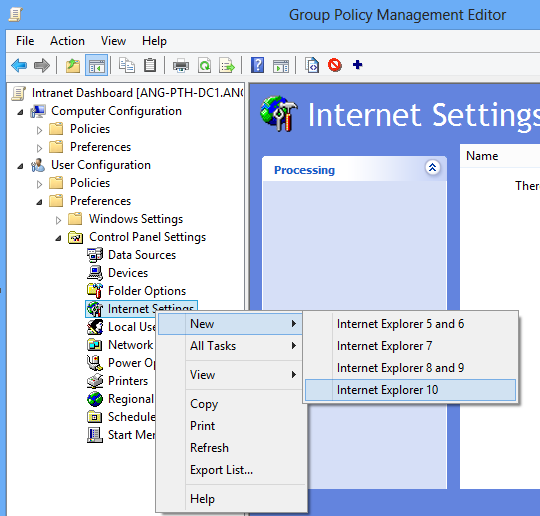Click the Data Sources icon in tree
This screenshot has width=540, height=516.
point(95,255)
